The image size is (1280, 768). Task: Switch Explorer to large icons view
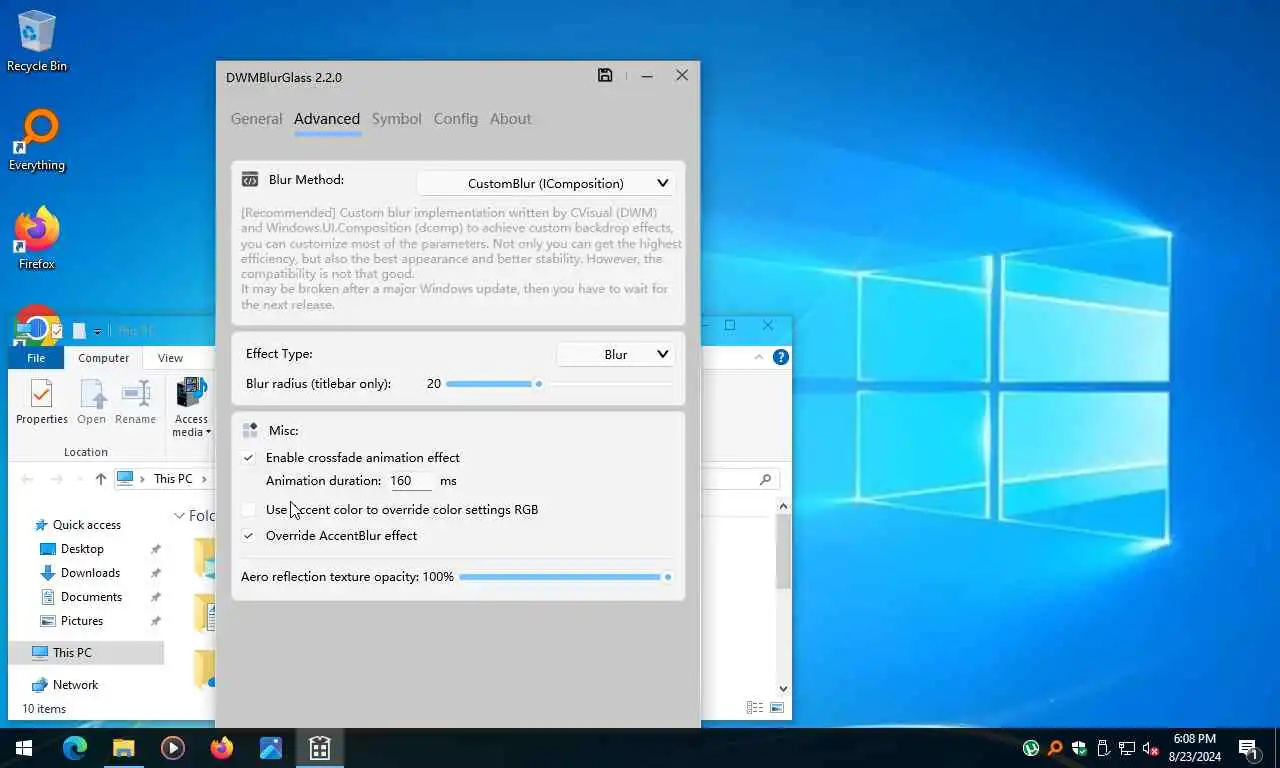[x=777, y=708]
